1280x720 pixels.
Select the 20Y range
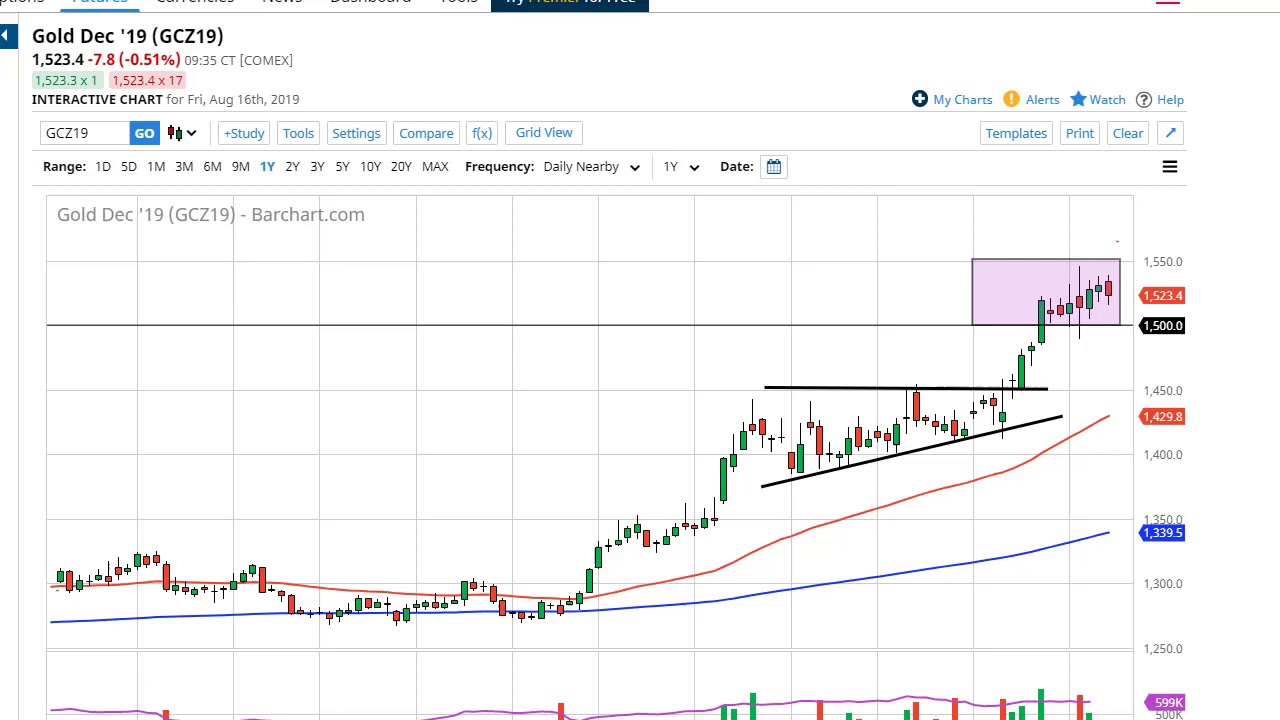[x=401, y=167]
